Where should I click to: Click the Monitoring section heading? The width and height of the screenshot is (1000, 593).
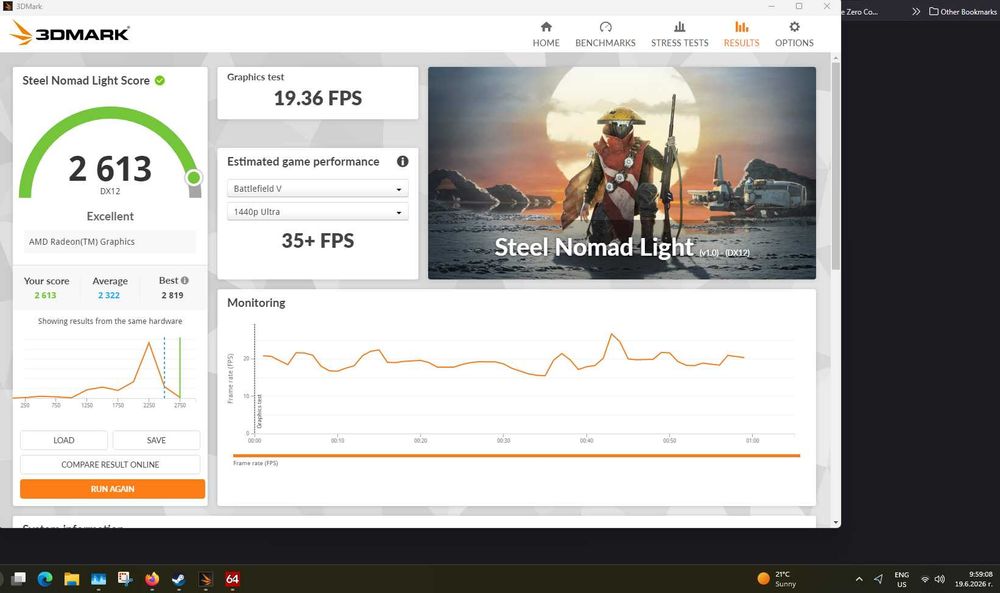click(x=256, y=303)
